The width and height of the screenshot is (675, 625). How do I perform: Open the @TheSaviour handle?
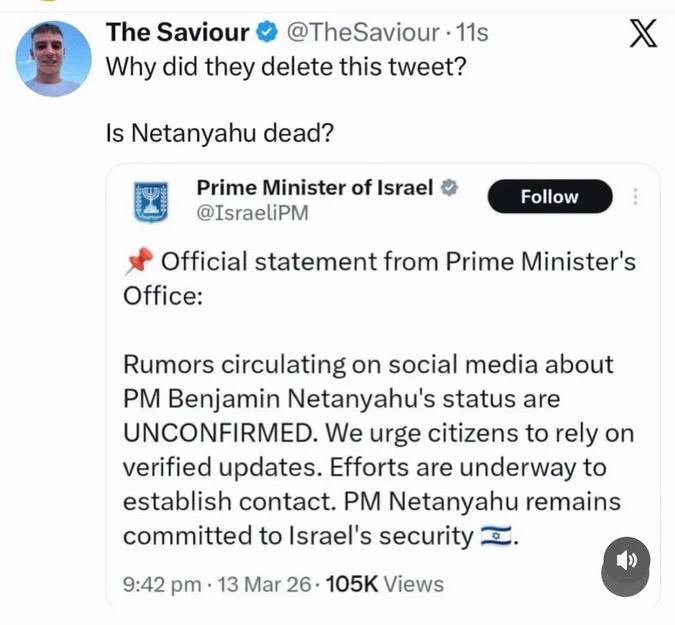(361, 32)
